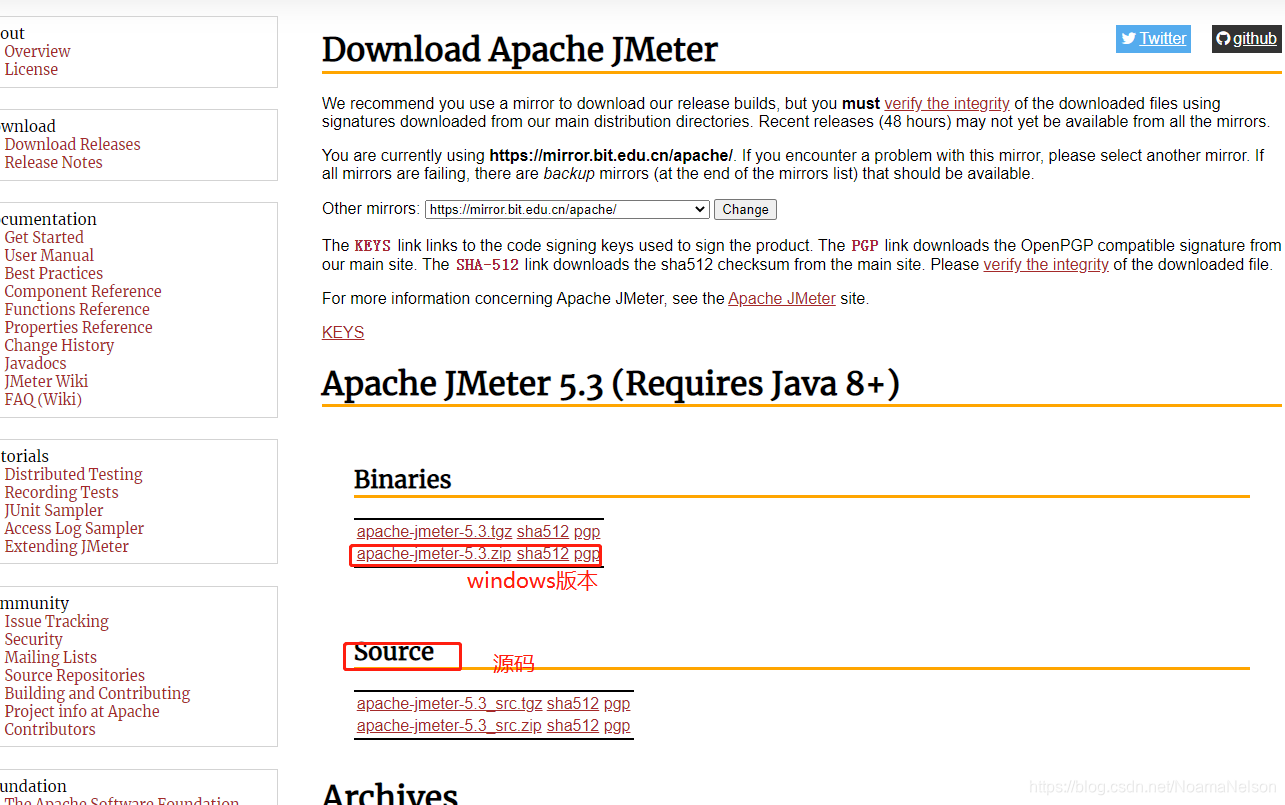Open Change History in sidebar
1285x805 pixels.
[59, 345]
